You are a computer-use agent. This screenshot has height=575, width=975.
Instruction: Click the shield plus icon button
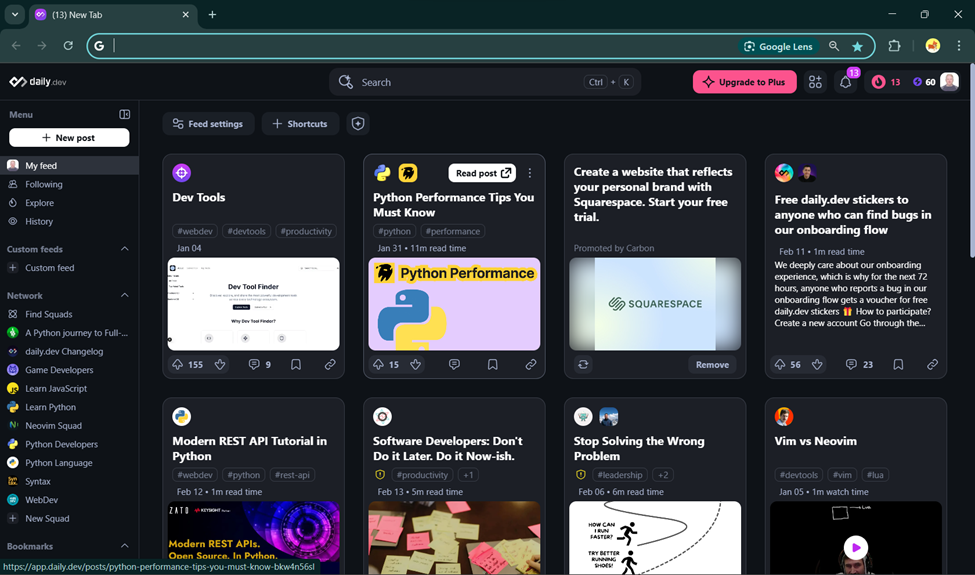click(x=358, y=124)
